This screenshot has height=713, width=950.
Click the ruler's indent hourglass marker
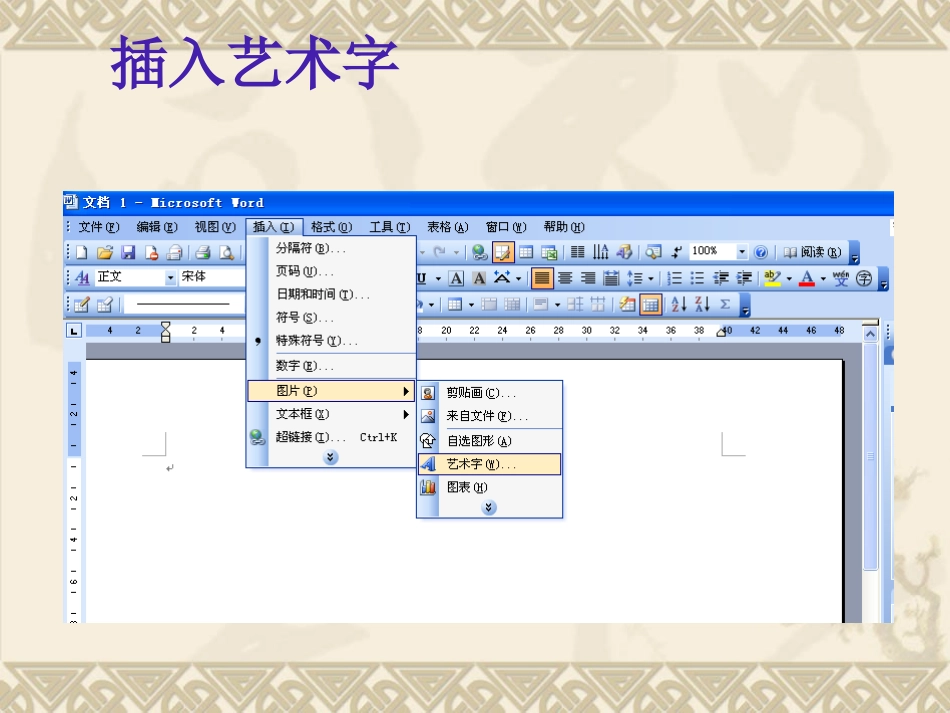click(x=165, y=332)
